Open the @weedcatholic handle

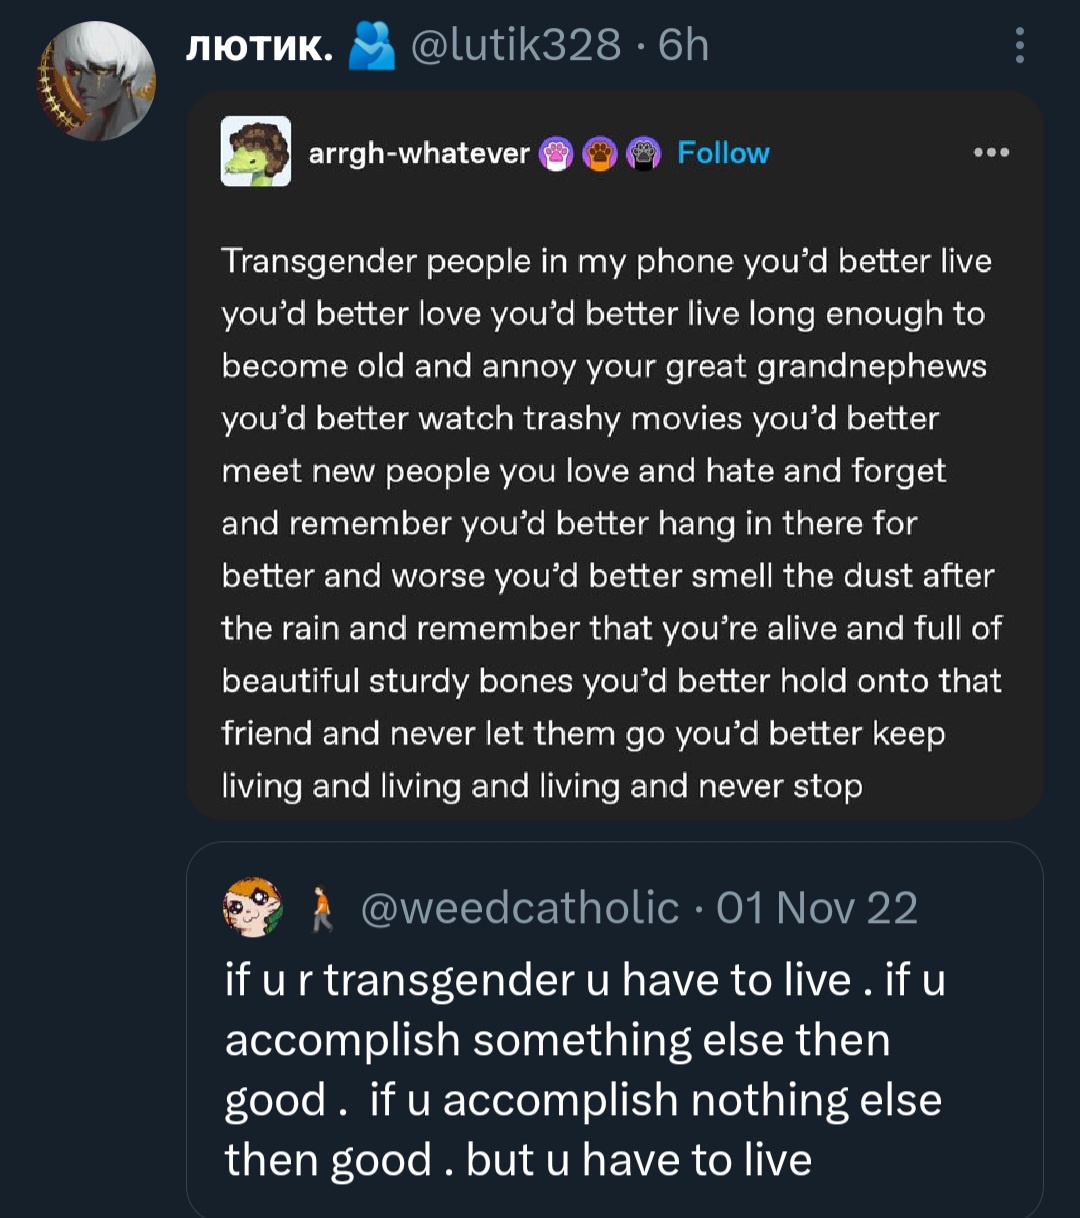click(519, 908)
